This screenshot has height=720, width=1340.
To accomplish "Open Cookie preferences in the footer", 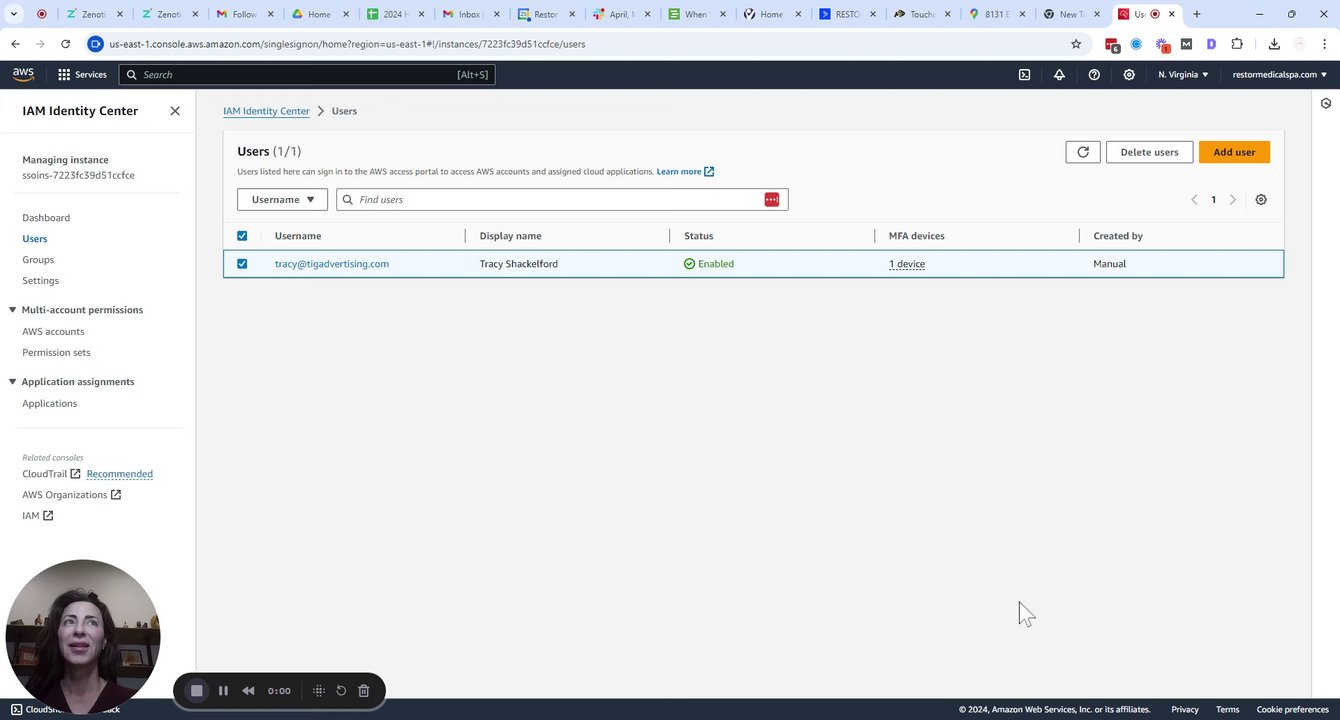I will tap(1292, 710).
